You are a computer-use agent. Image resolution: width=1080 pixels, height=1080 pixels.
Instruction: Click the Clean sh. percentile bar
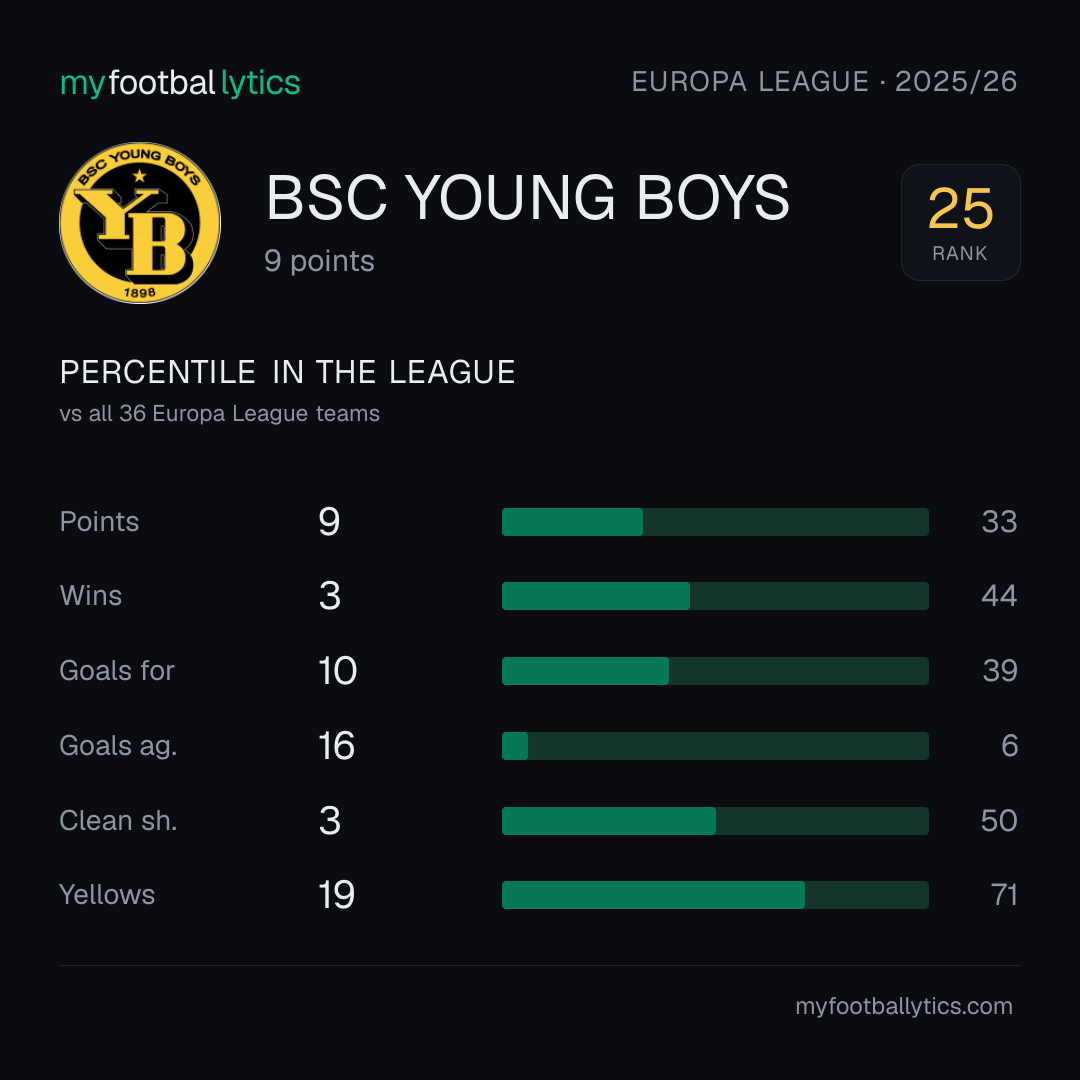pyautogui.click(x=715, y=821)
